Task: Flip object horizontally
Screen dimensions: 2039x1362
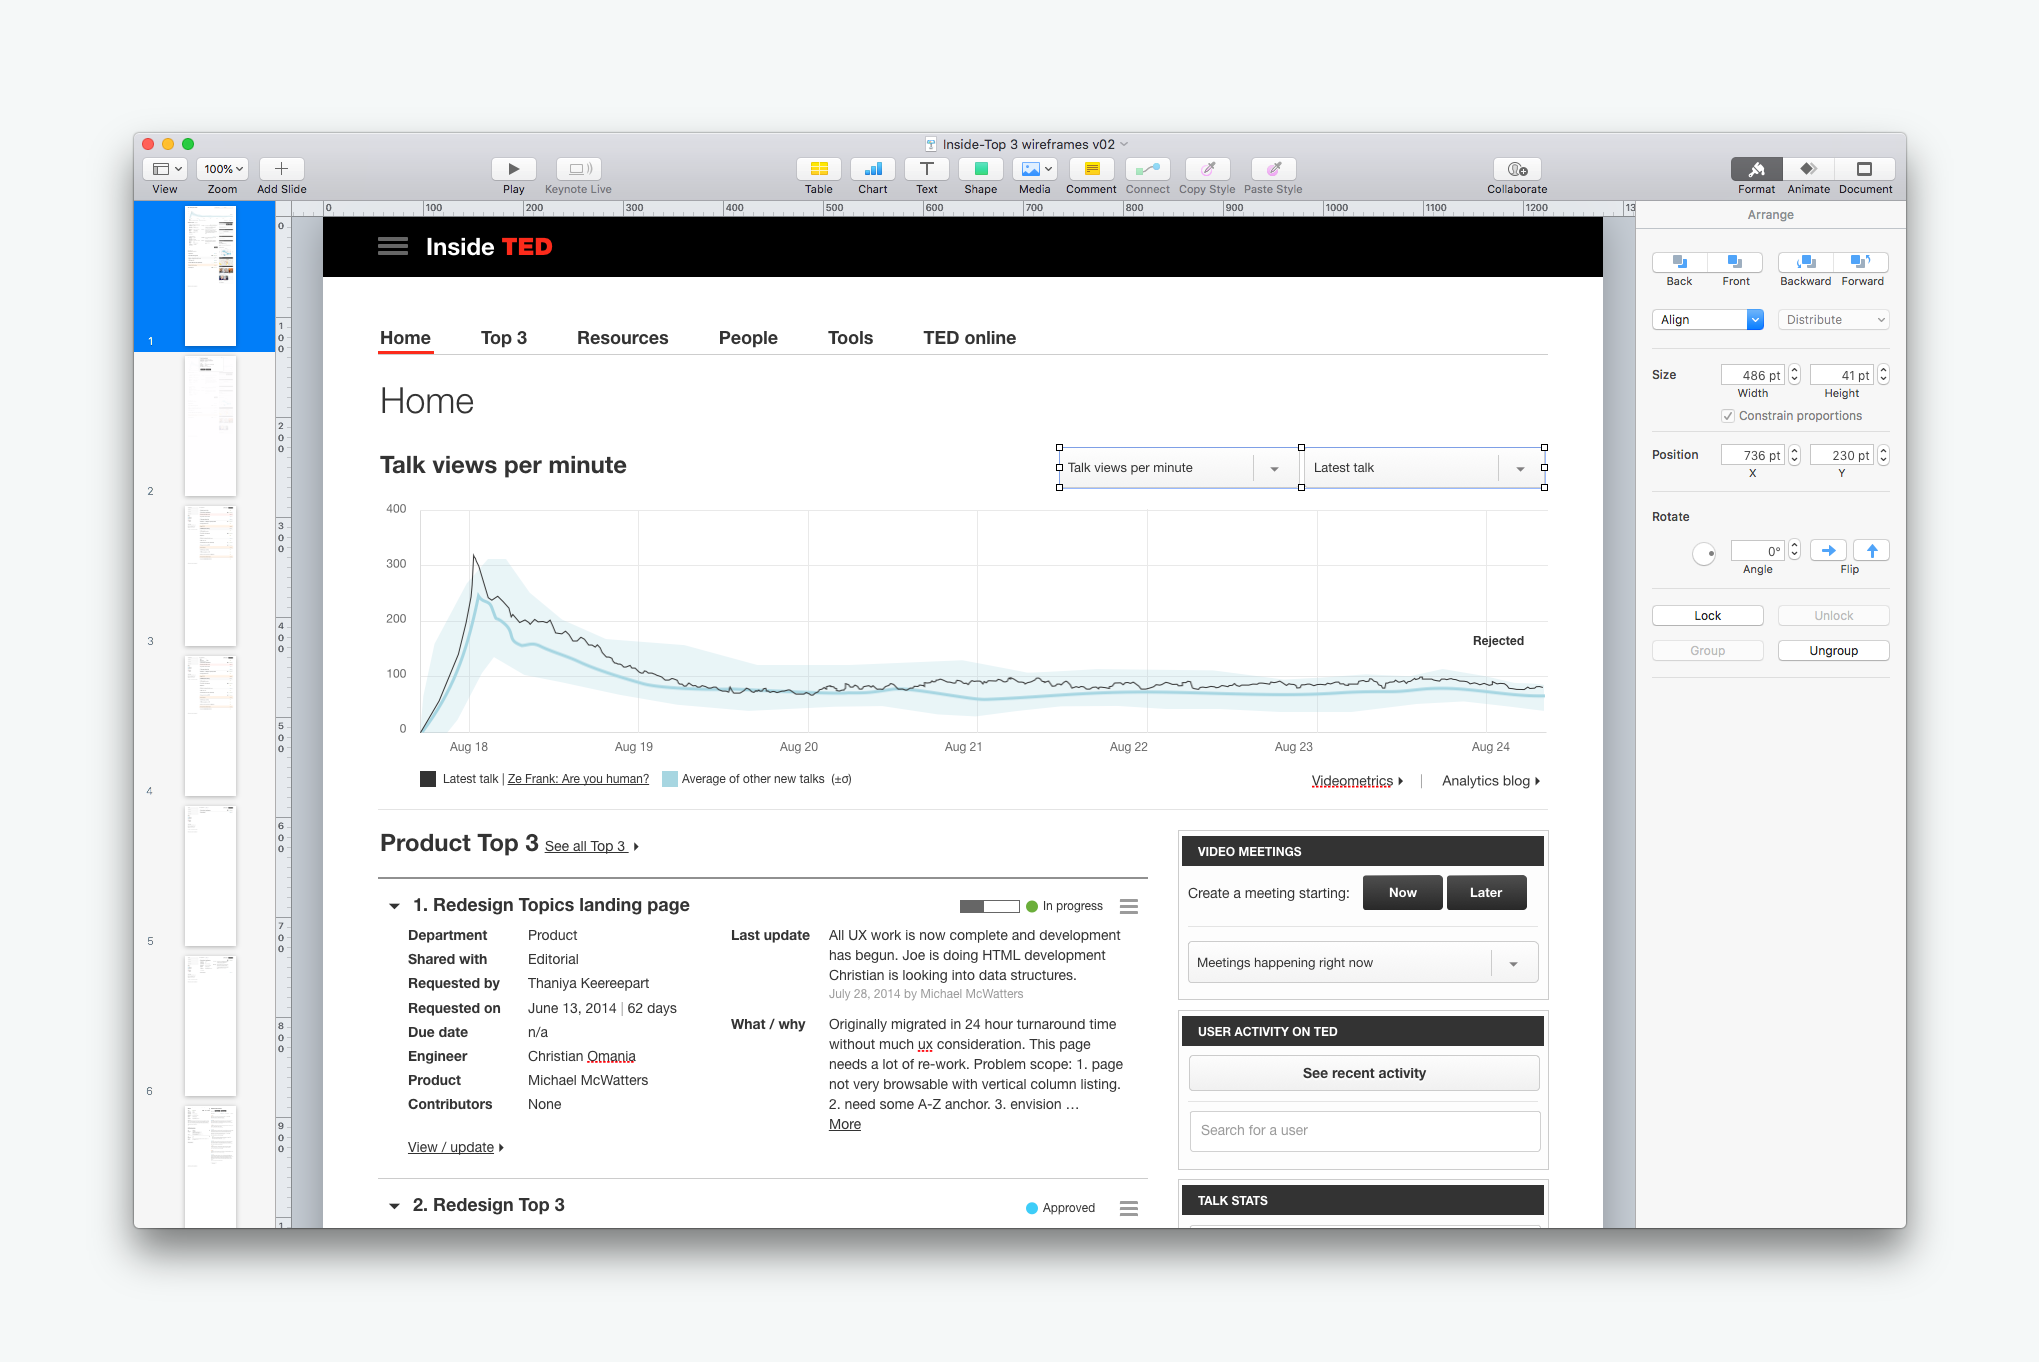Action: pos(1828,550)
